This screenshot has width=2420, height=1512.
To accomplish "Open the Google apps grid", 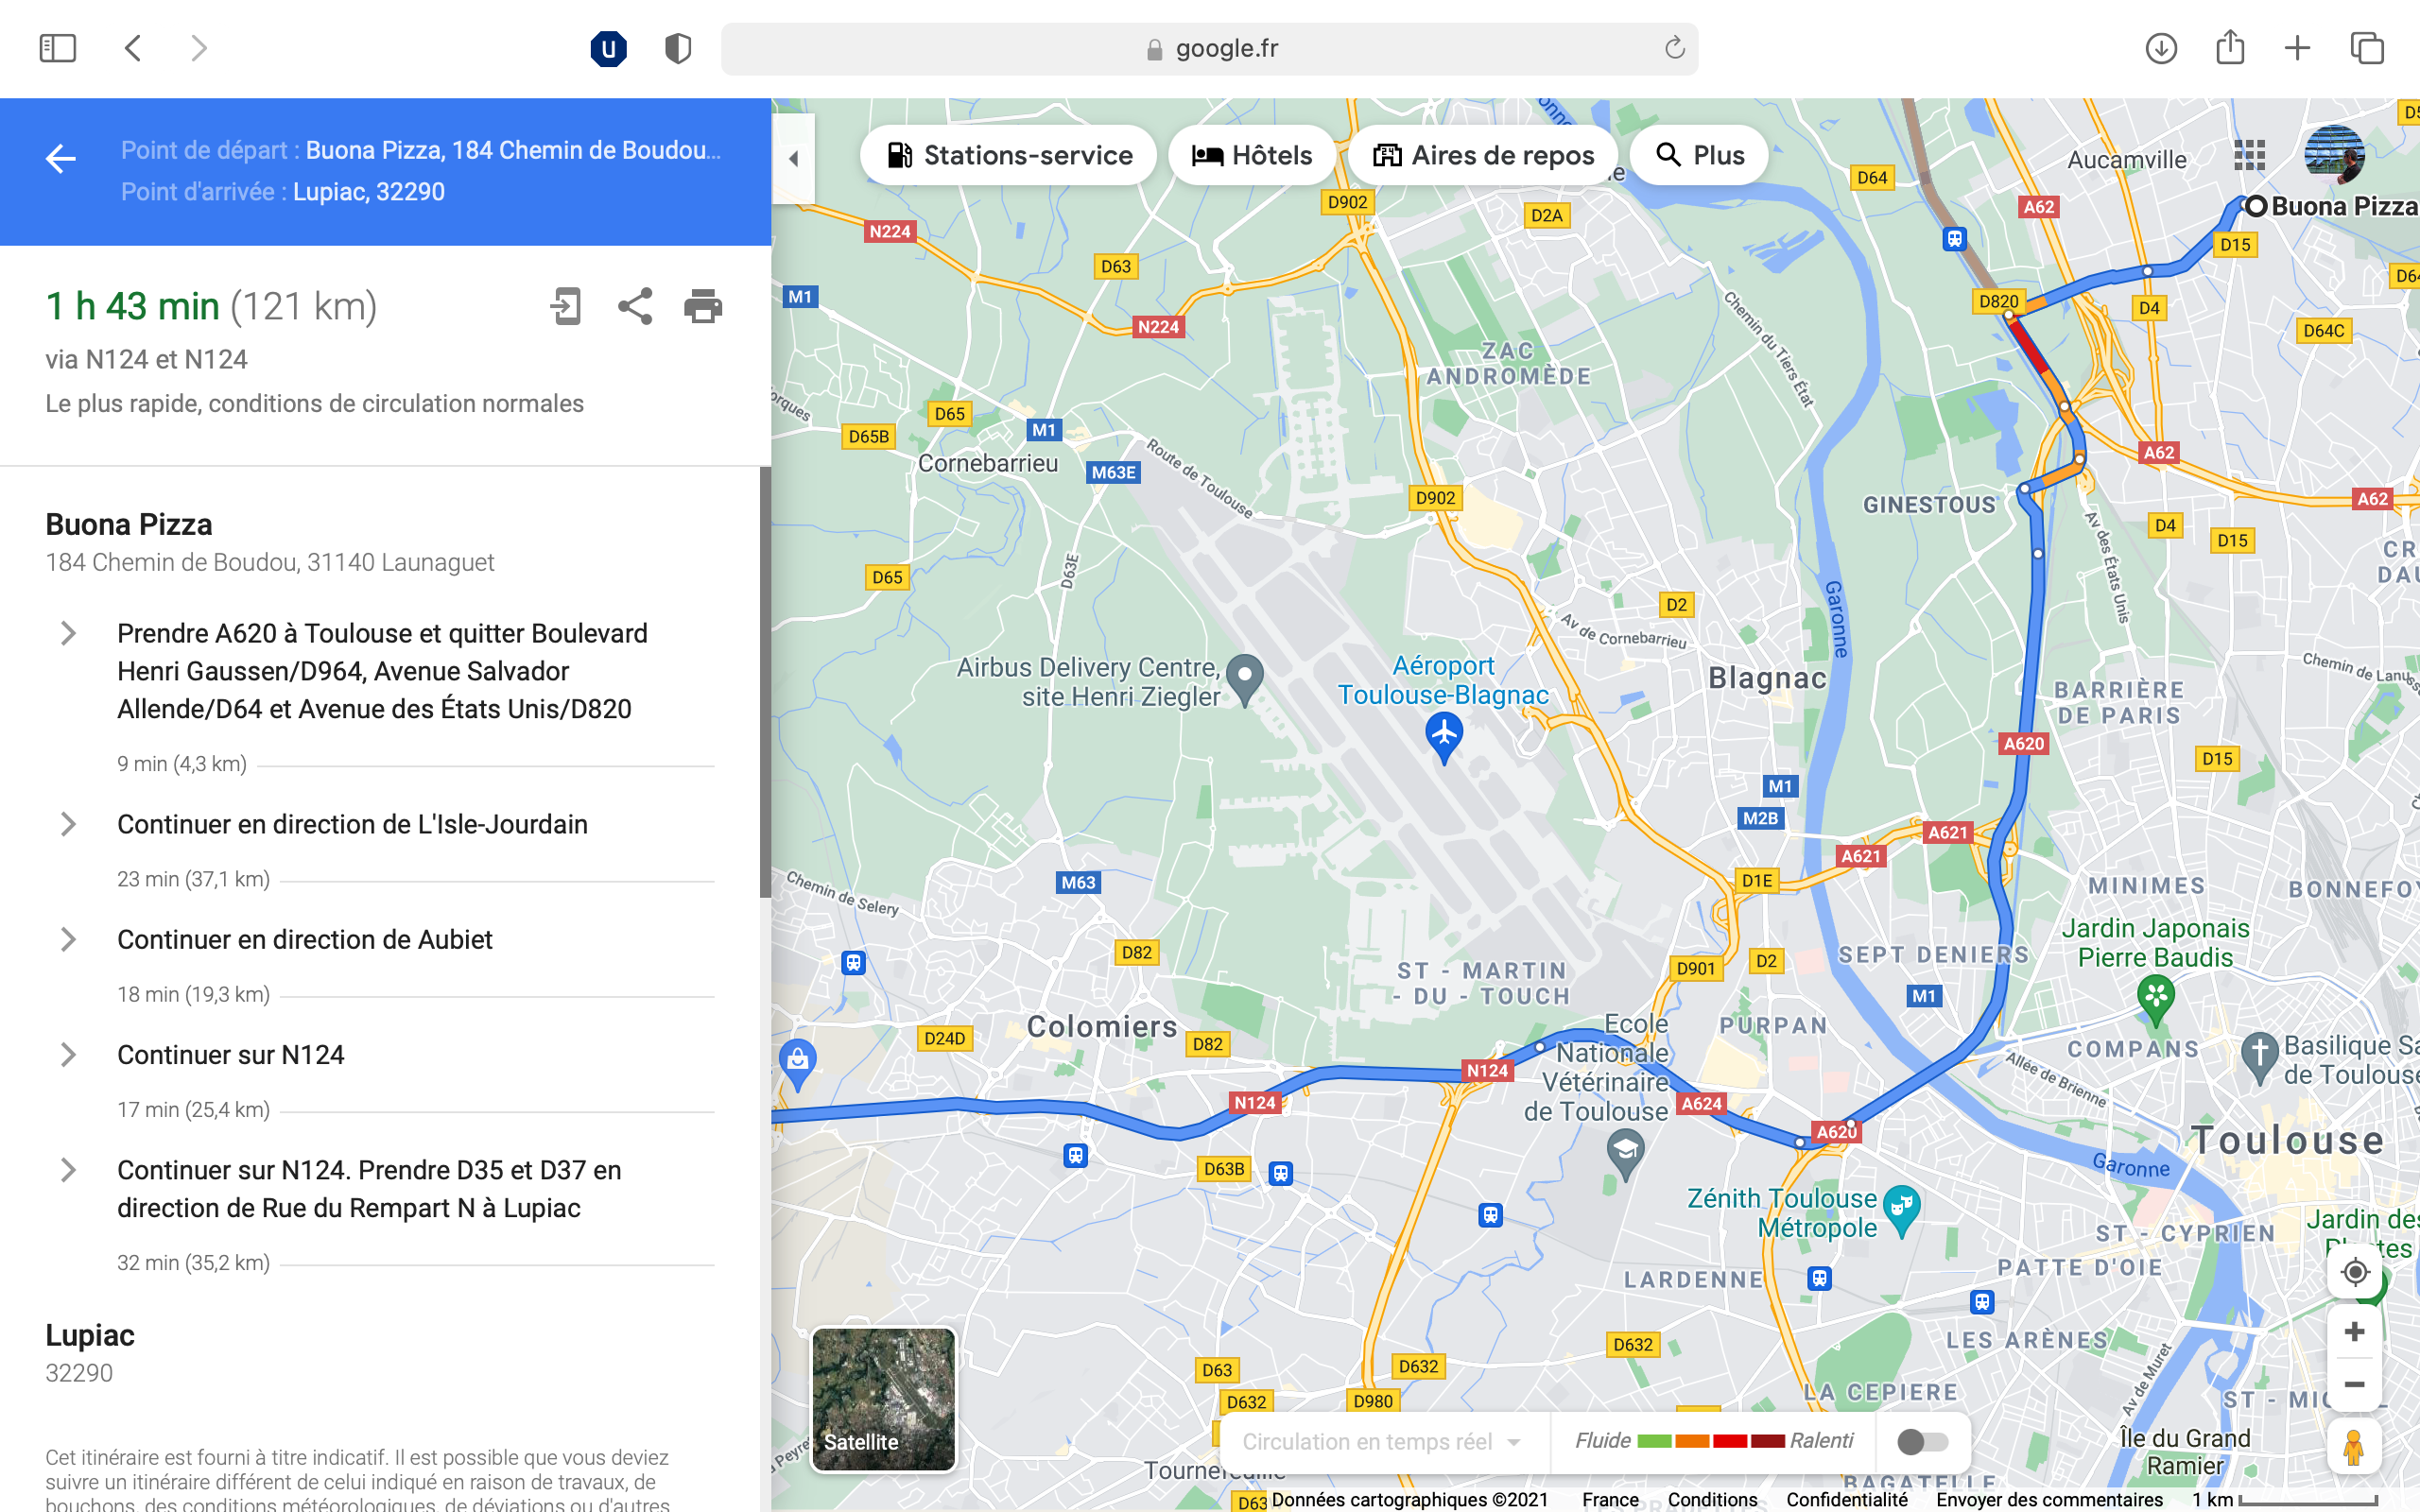I will (x=2249, y=155).
